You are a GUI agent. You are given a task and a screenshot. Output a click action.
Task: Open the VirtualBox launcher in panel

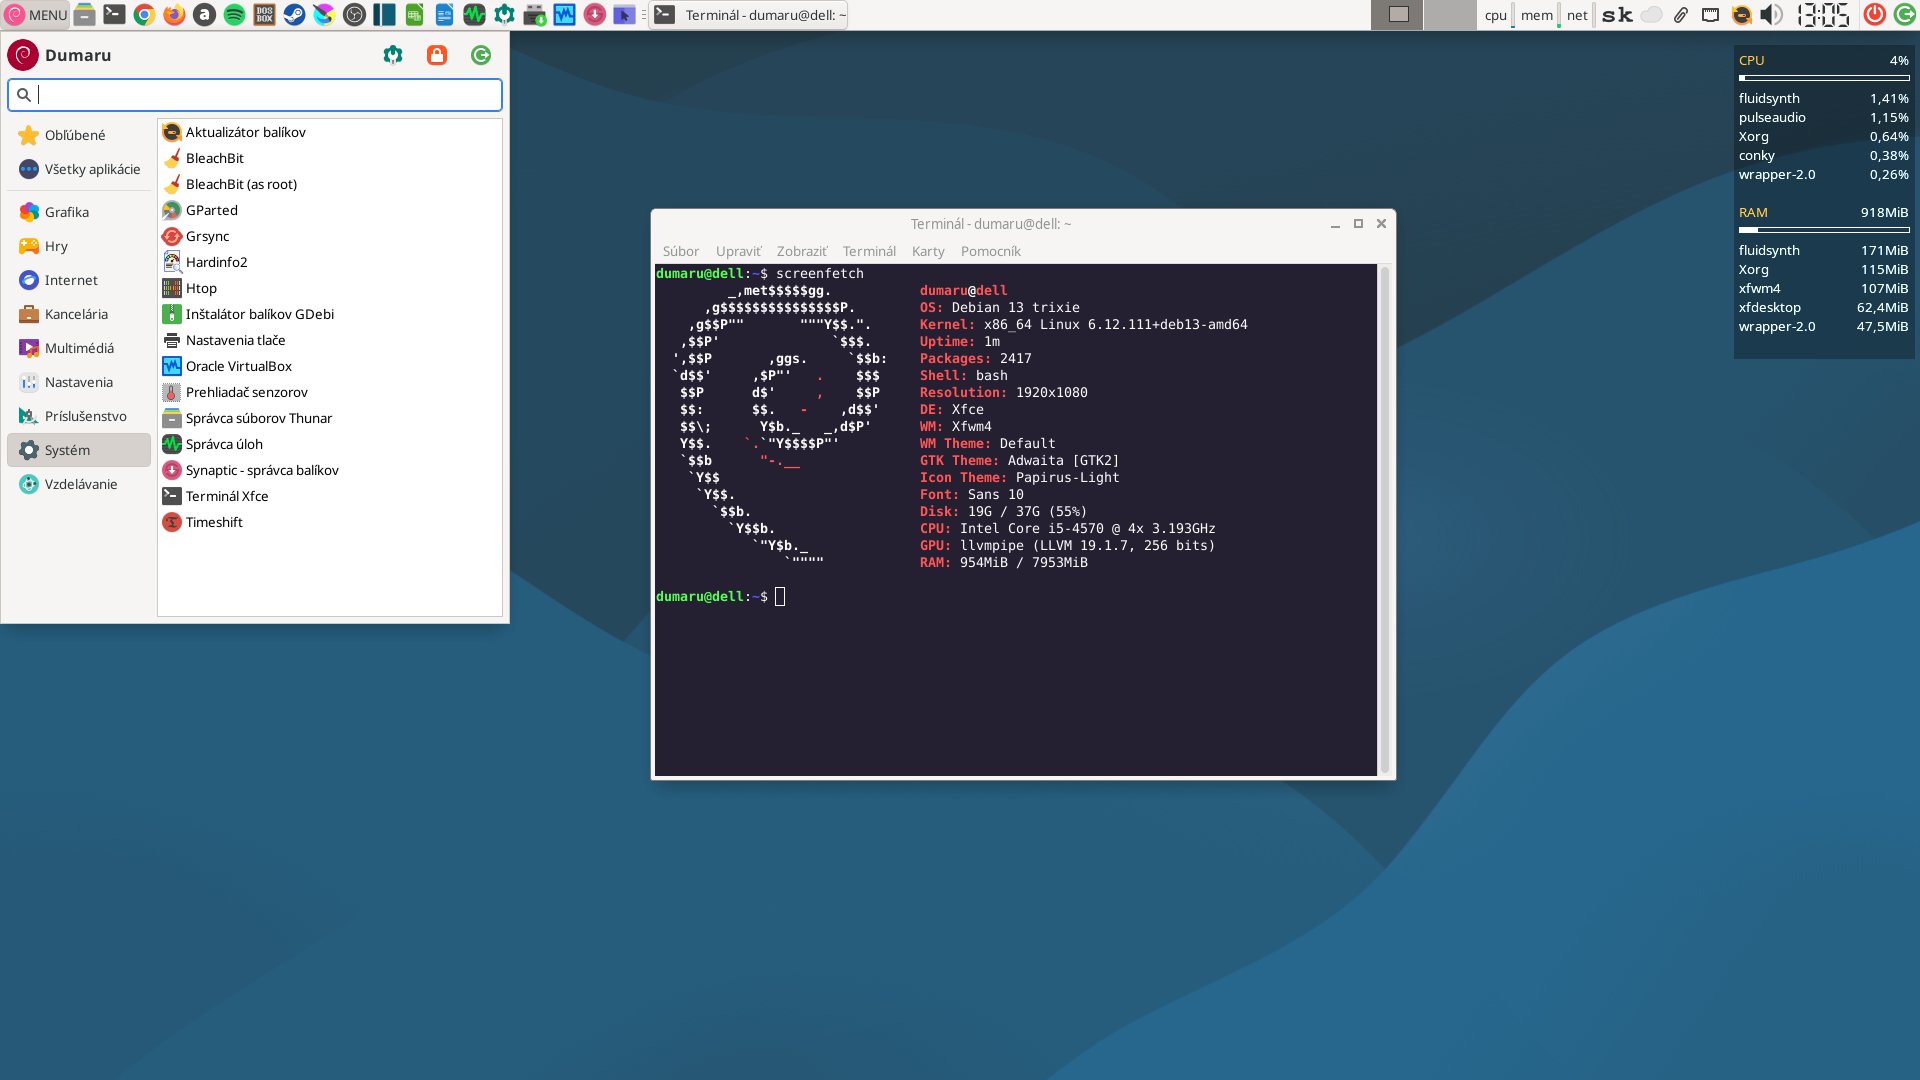coord(564,15)
